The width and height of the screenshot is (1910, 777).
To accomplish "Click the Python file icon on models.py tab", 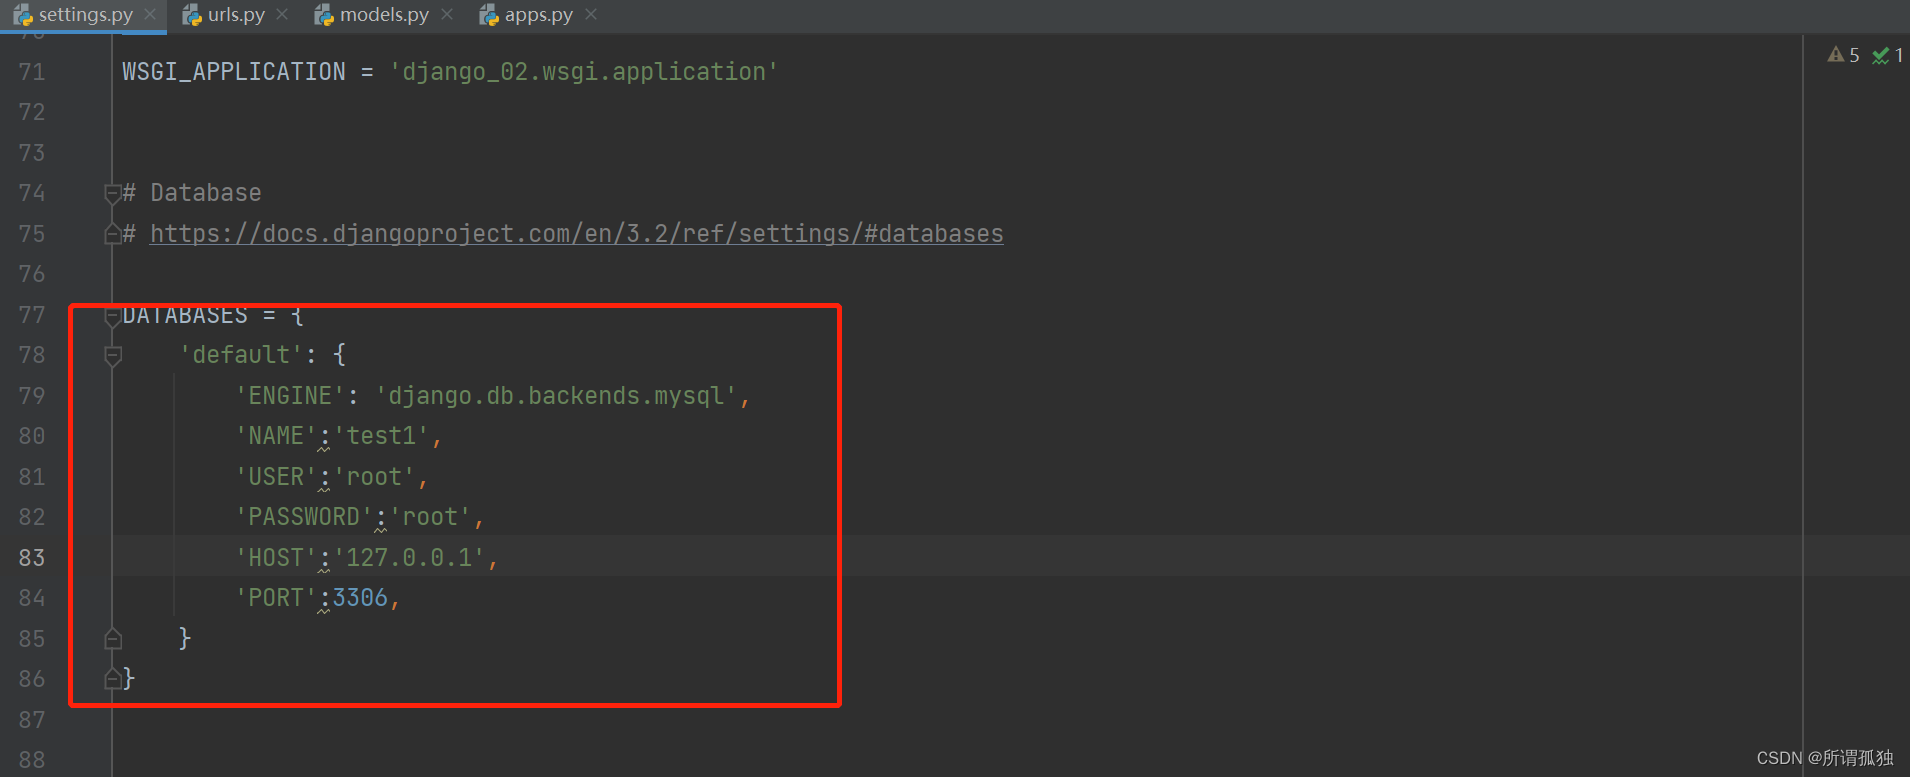I will 324,15.
